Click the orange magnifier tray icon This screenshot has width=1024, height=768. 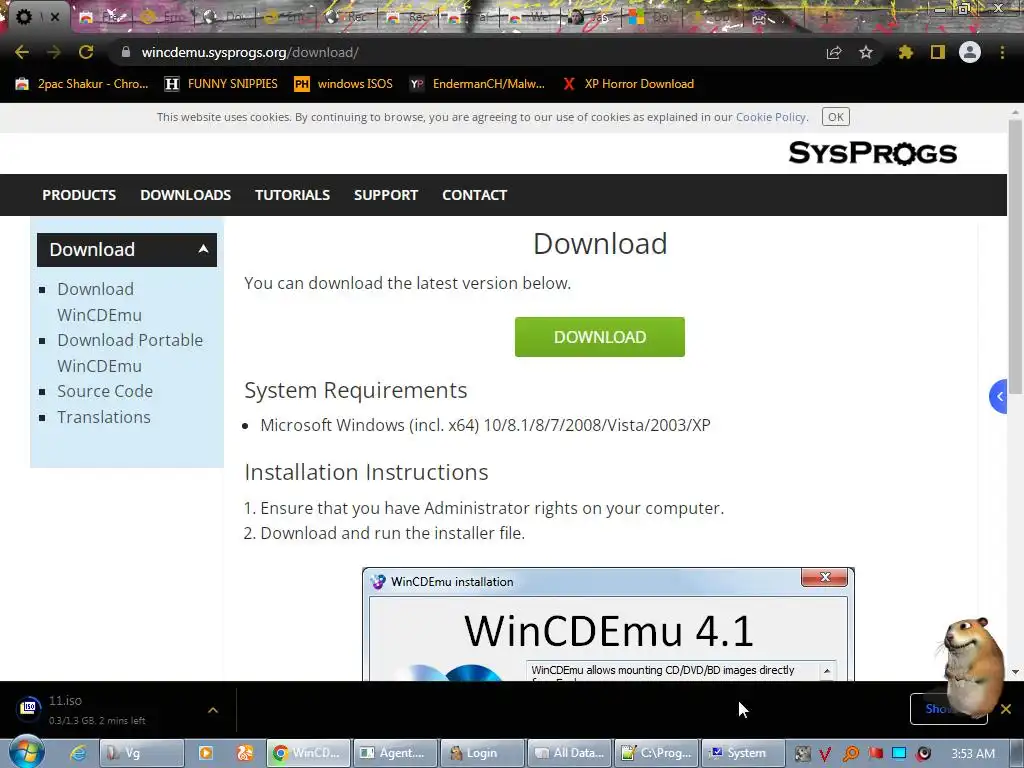pos(850,754)
